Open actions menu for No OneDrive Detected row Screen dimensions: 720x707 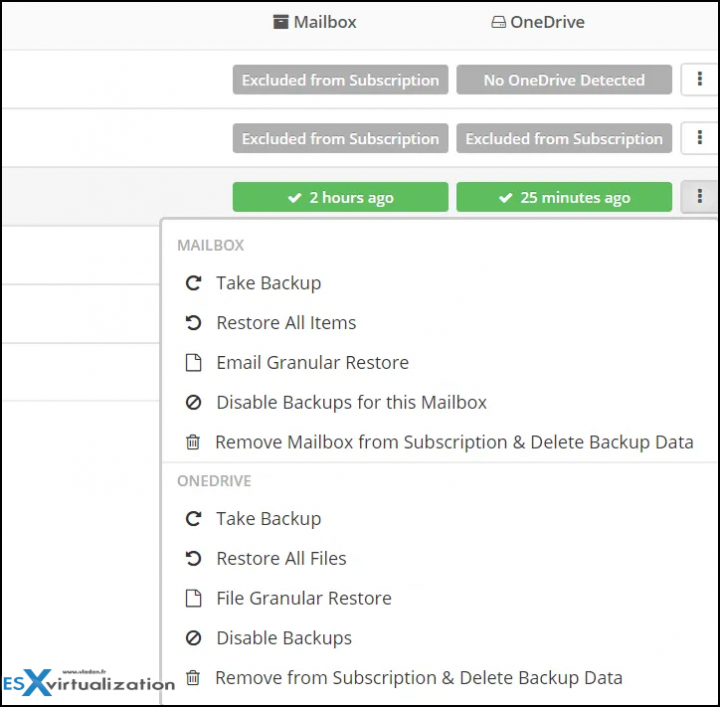699,79
